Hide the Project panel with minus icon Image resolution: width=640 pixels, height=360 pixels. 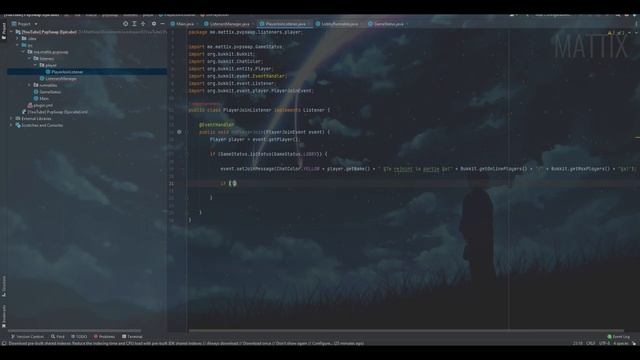tap(162, 24)
